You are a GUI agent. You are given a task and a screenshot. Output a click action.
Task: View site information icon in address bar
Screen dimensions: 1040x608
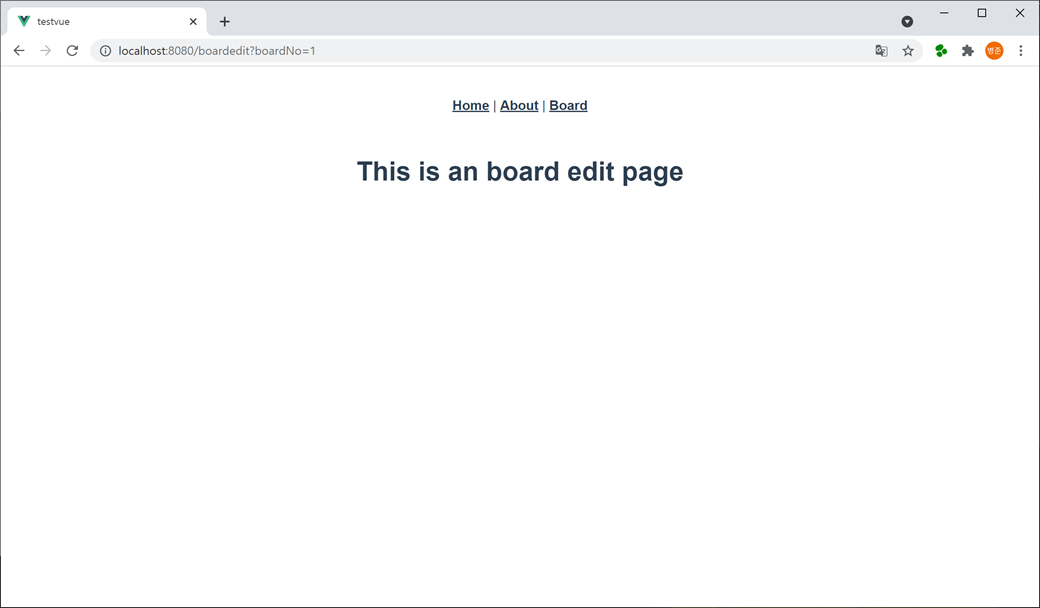105,50
